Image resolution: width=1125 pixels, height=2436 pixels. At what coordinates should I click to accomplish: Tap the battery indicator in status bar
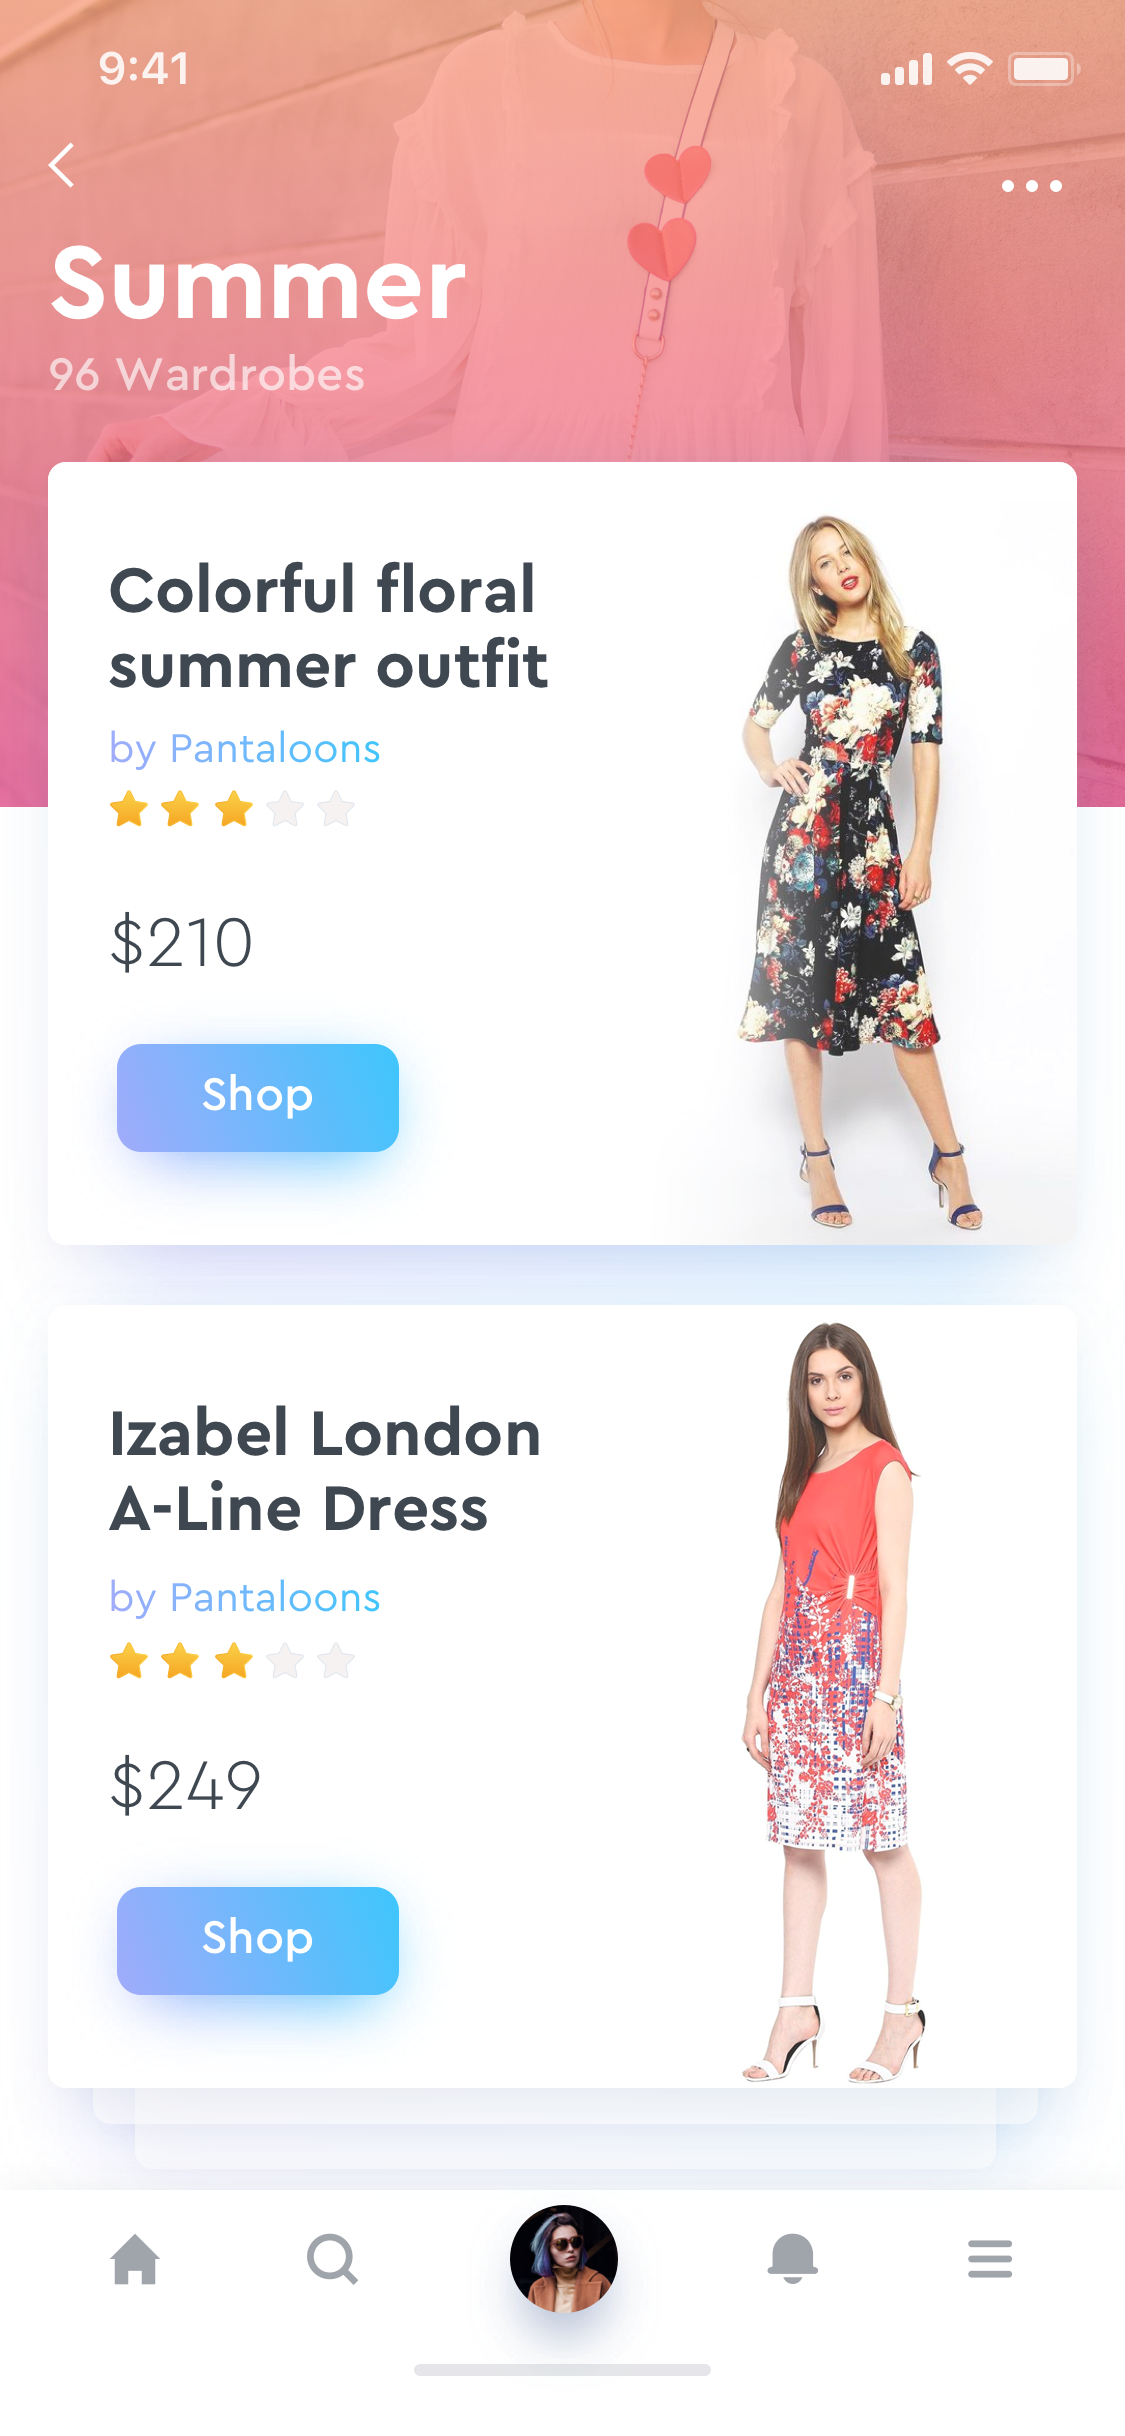click(x=1043, y=69)
